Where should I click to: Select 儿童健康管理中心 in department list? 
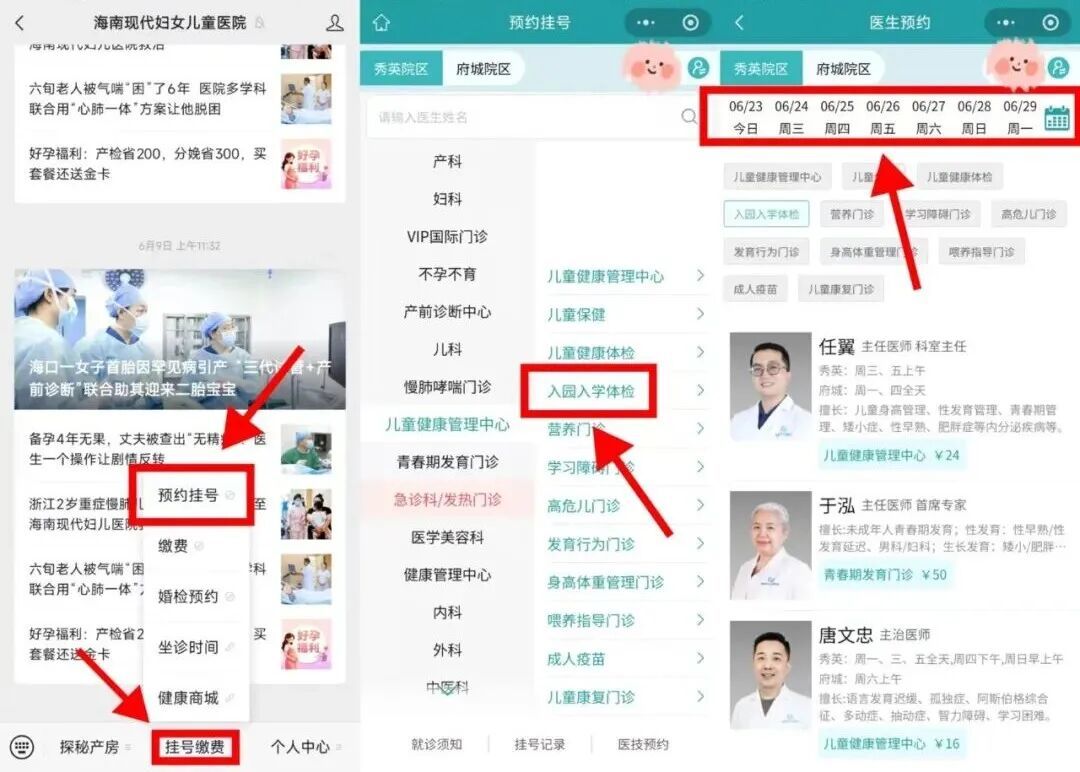click(447, 424)
